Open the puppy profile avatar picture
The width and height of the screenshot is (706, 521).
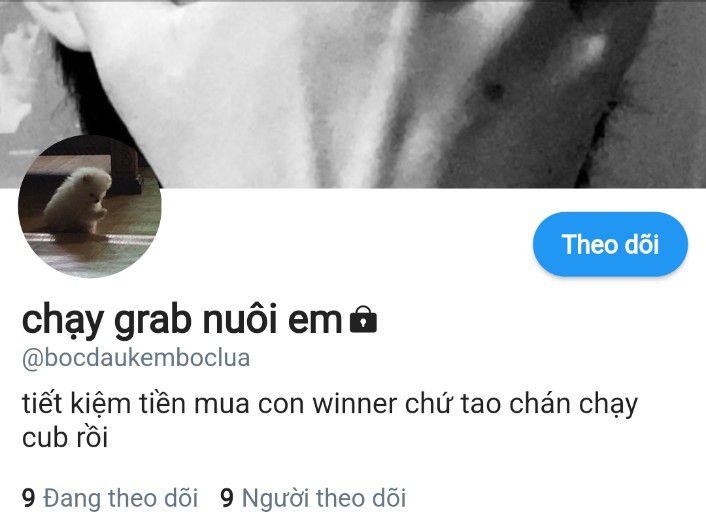point(90,206)
